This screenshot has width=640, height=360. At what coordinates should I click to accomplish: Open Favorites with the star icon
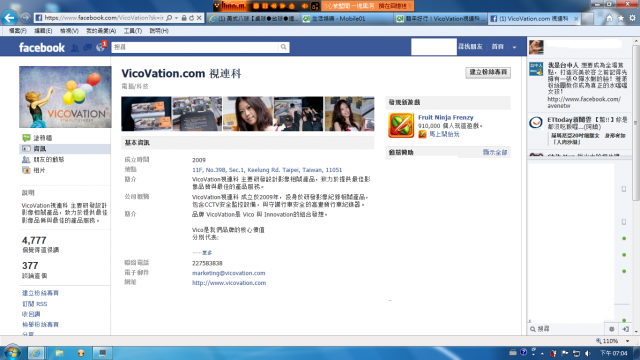coord(621,18)
